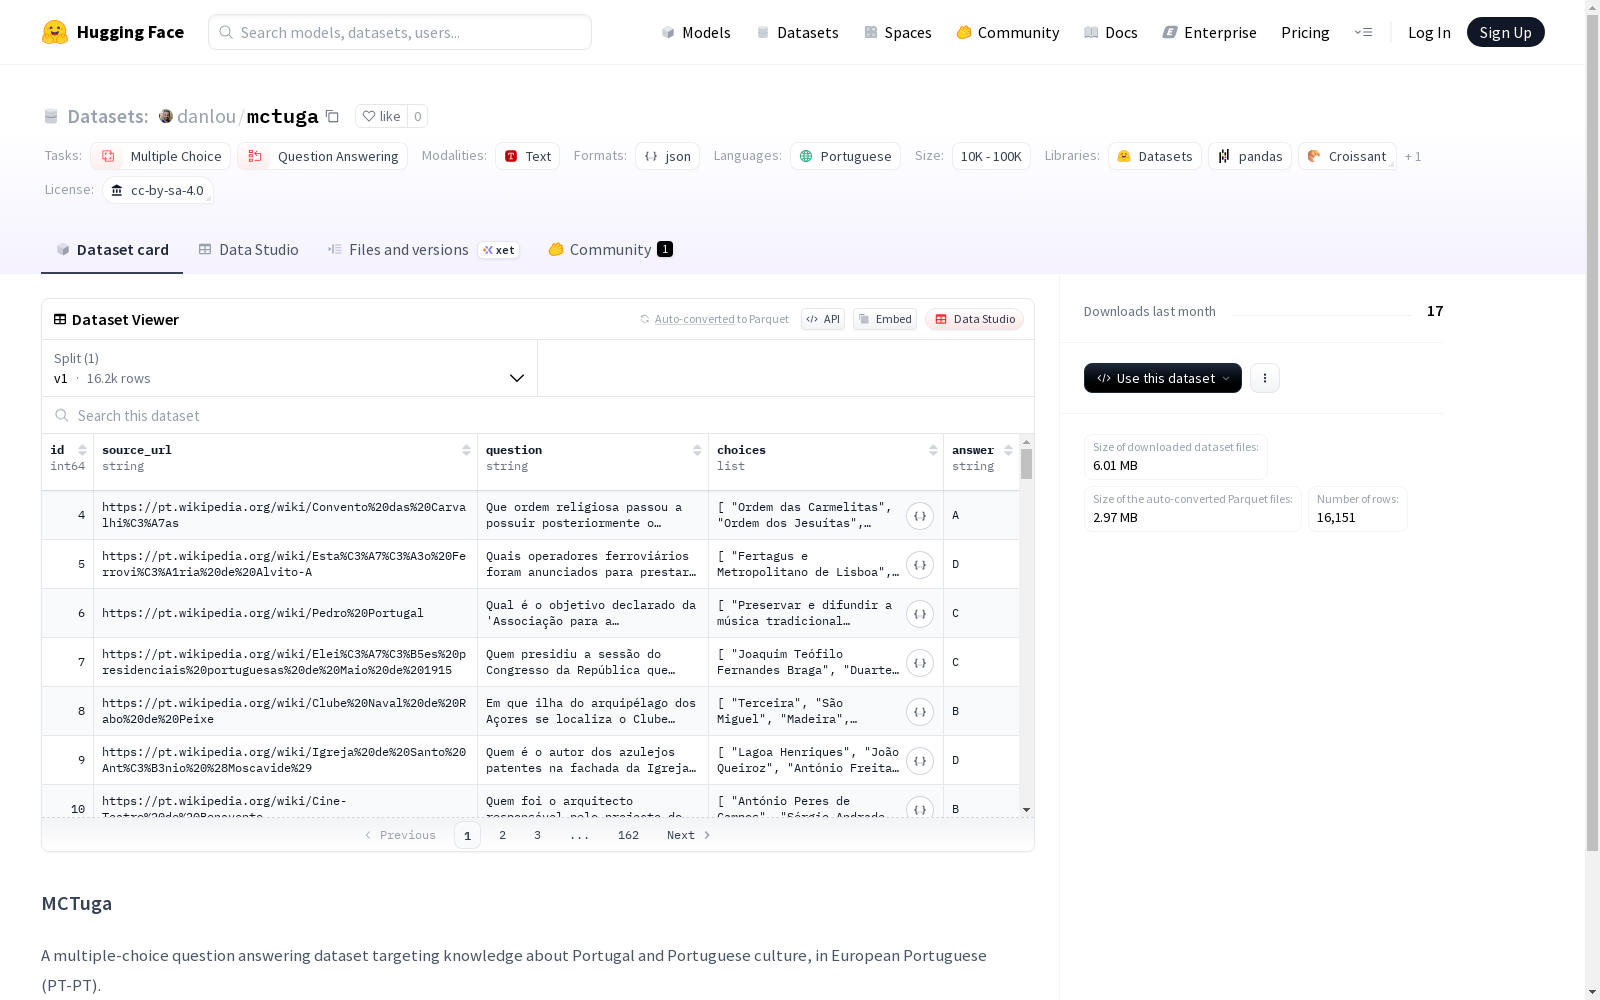Image resolution: width=1600 pixels, height=1000 pixels.
Task: Open Datasets in top navigation
Action: coord(797,32)
